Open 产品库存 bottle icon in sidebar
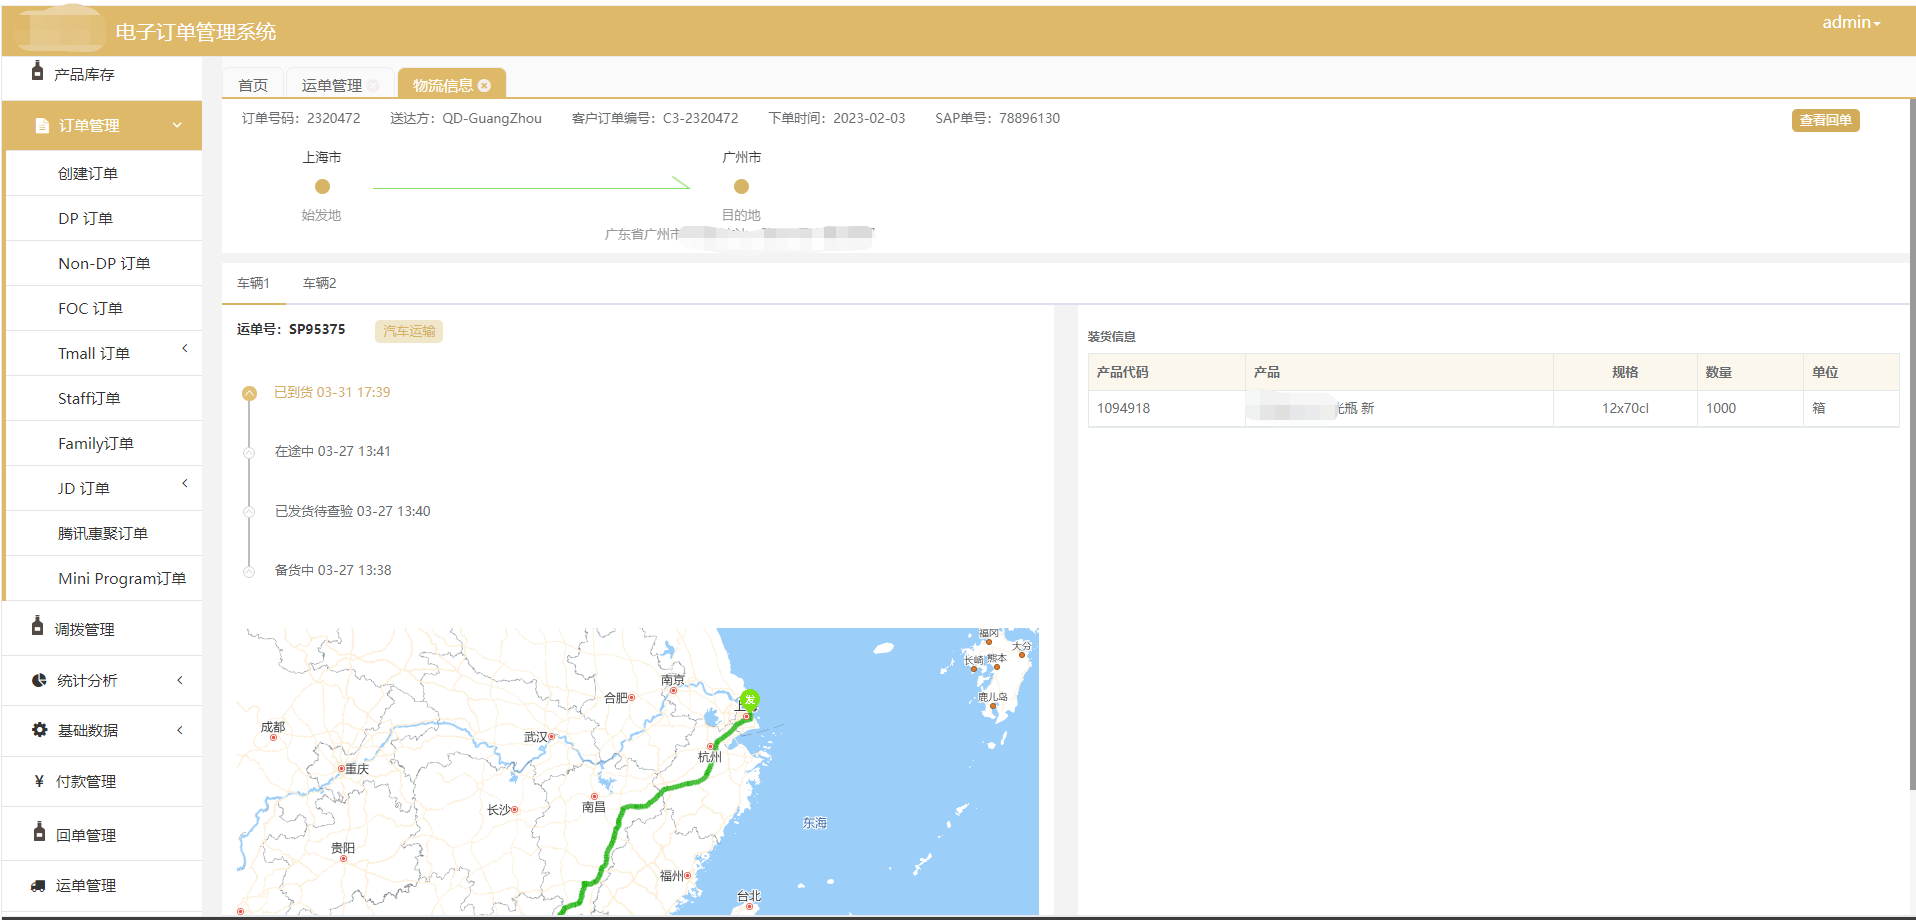This screenshot has width=1916, height=920. [37, 70]
